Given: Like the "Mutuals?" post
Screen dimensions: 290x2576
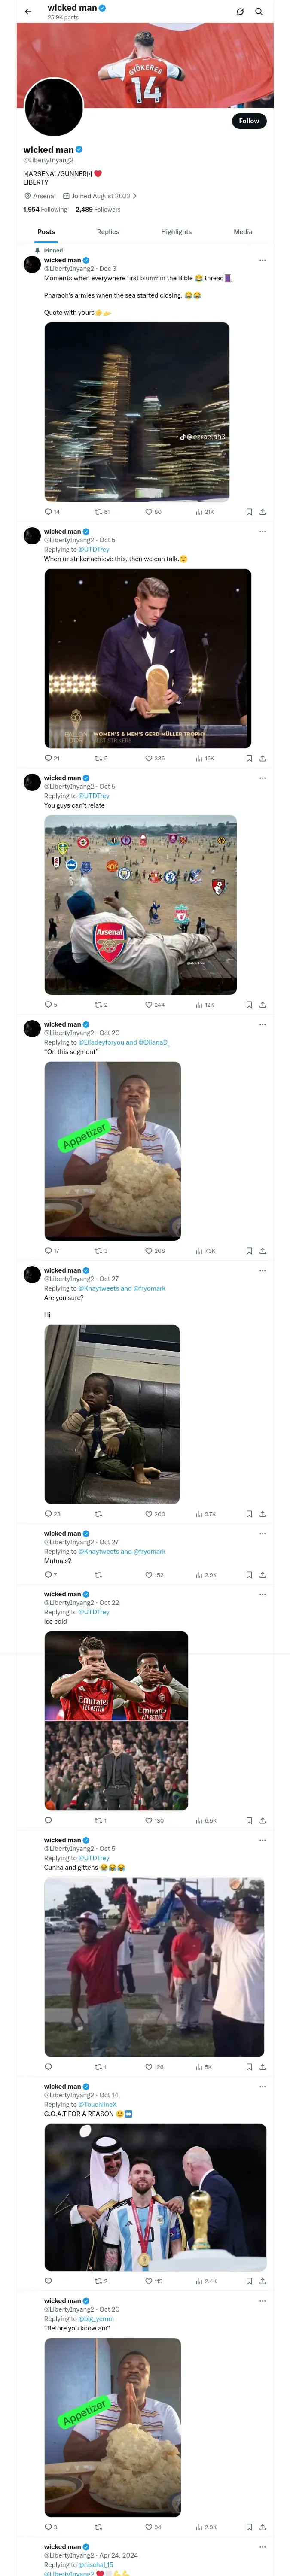Looking at the screenshot, I should click(x=149, y=1574).
